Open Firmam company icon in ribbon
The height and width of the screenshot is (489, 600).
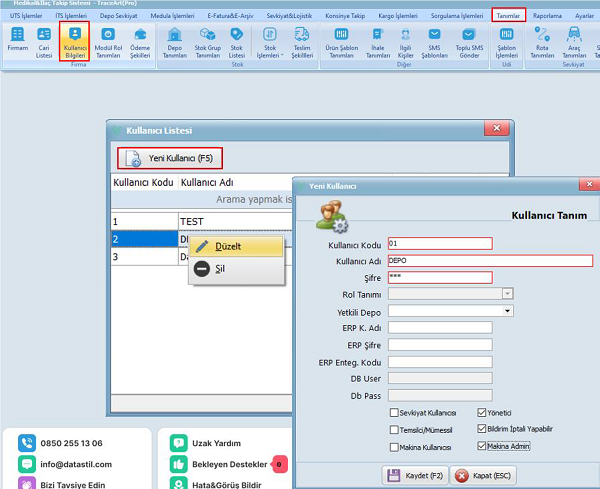(x=16, y=40)
